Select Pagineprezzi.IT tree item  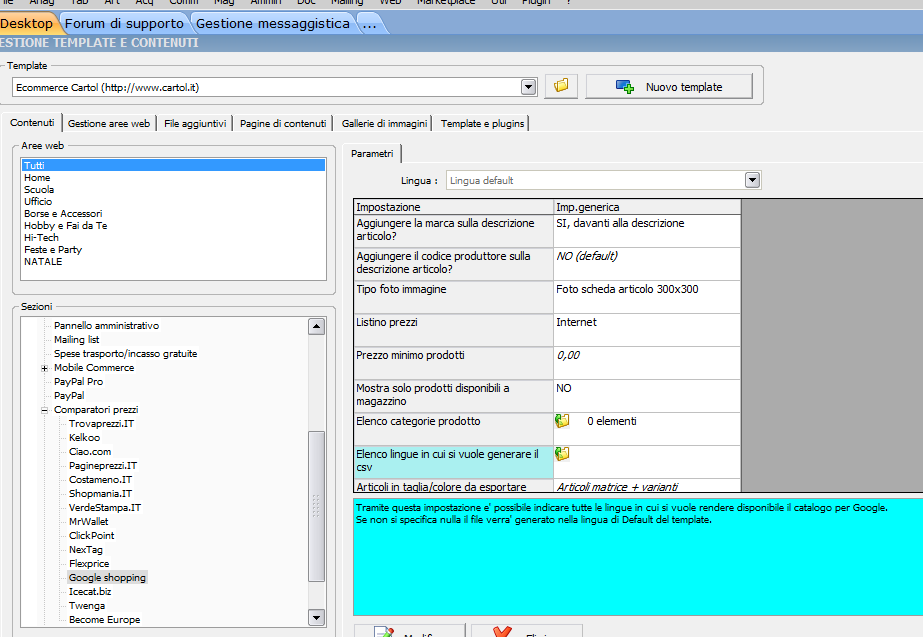[102, 466]
